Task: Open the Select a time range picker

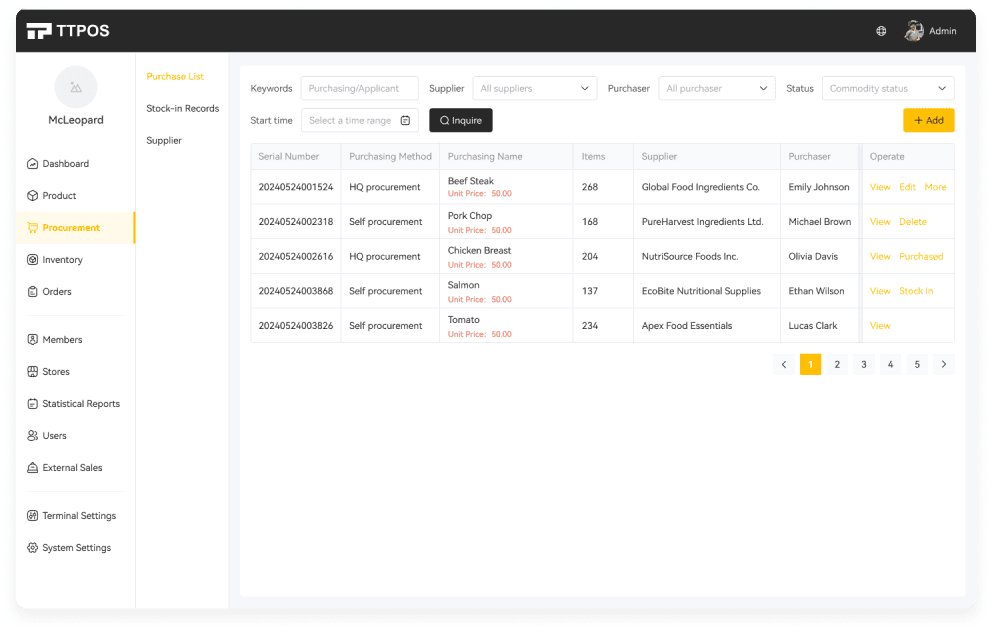Action: pyautogui.click(x=359, y=120)
